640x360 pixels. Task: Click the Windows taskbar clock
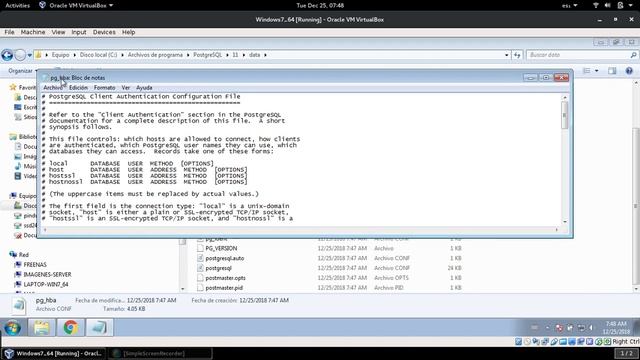pos(616,327)
